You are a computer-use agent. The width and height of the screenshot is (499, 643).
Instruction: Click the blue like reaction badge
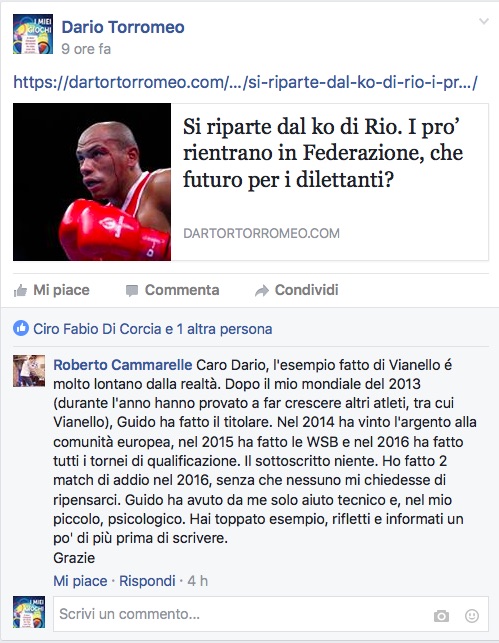[21, 328]
